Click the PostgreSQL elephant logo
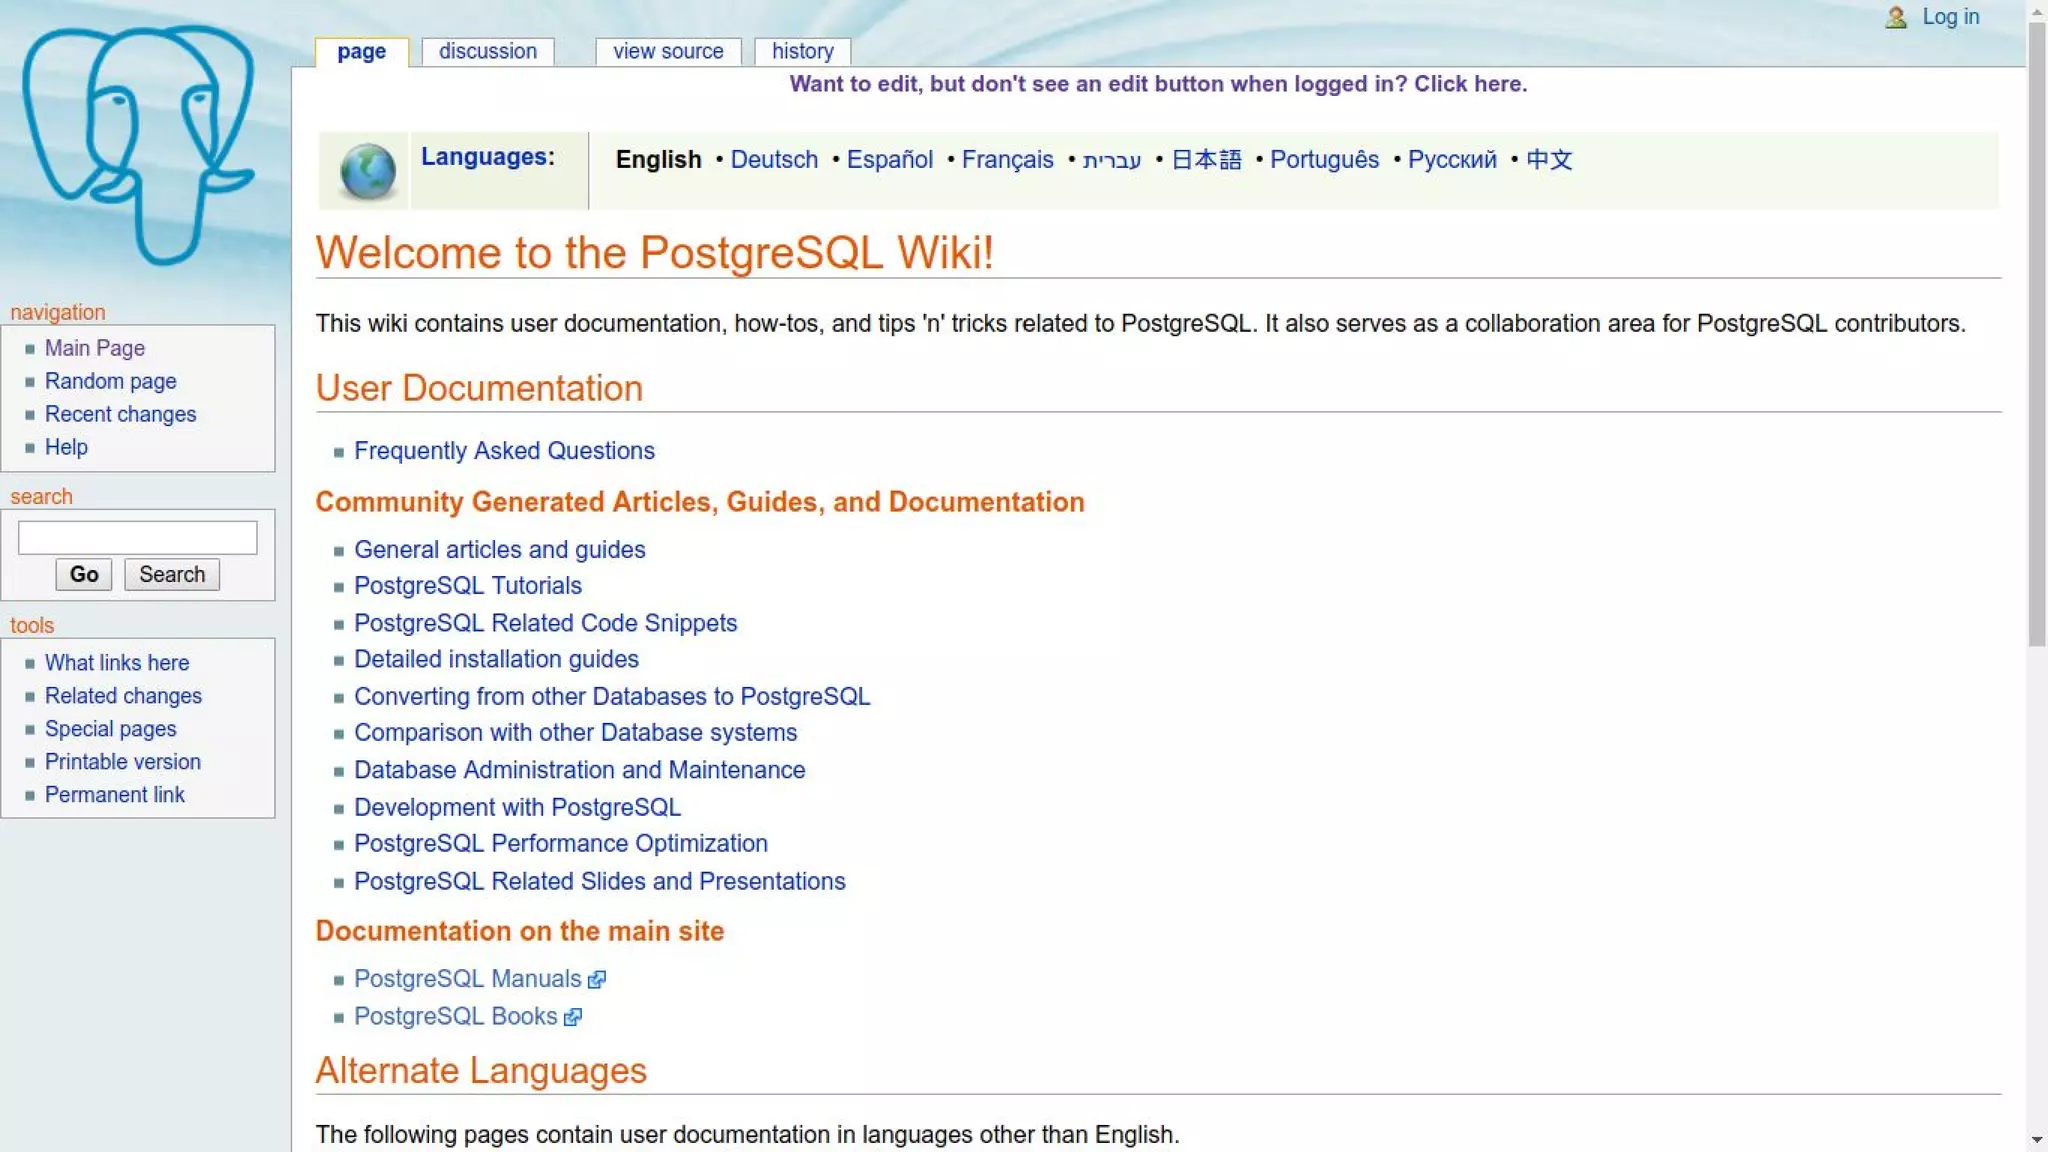2048x1152 pixels. coord(138,145)
